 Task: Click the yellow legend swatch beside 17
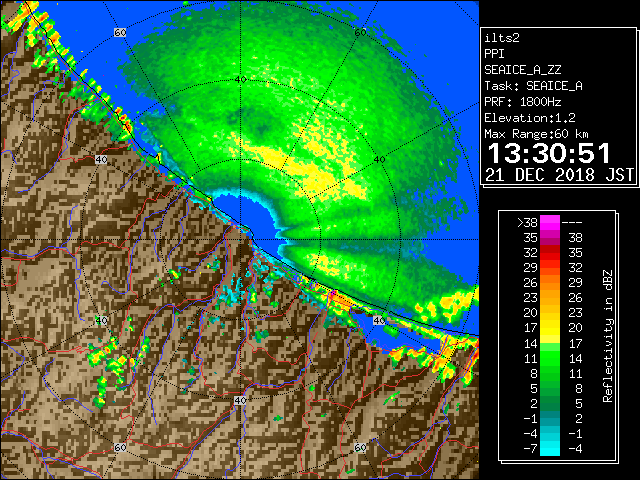pos(550,328)
